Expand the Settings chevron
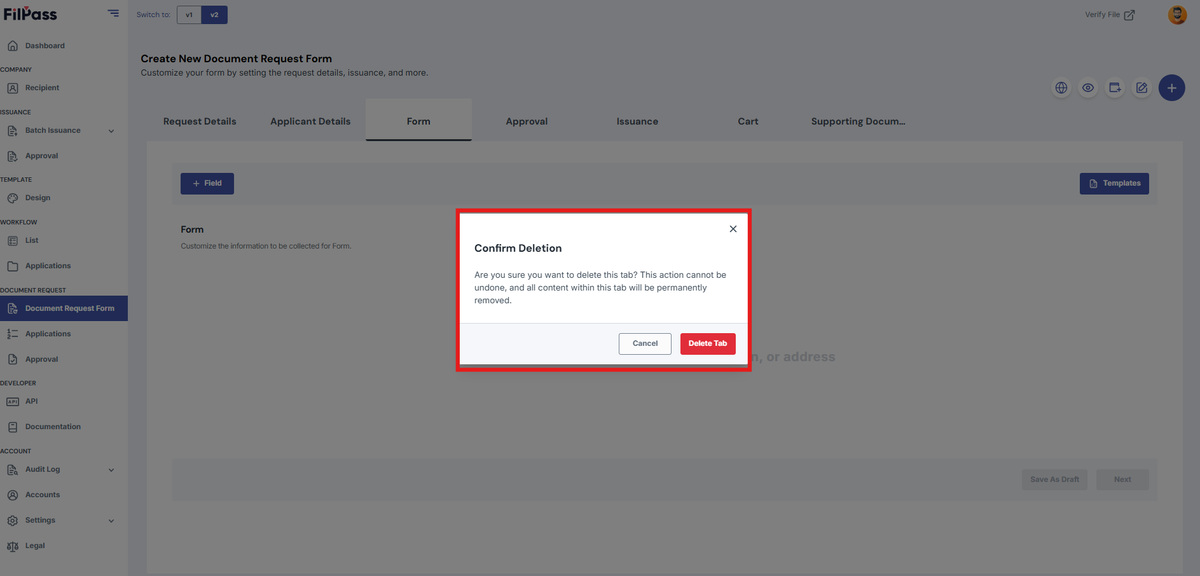The width and height of the screenshot is (1200, 576). coord(111,521)
